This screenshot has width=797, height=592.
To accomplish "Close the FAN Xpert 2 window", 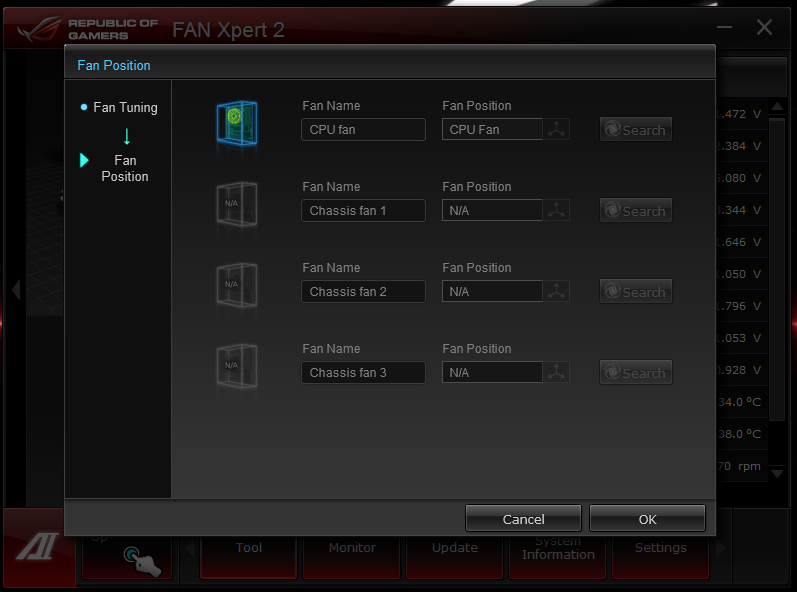I will pyautogui.click(x=764, y=27).
